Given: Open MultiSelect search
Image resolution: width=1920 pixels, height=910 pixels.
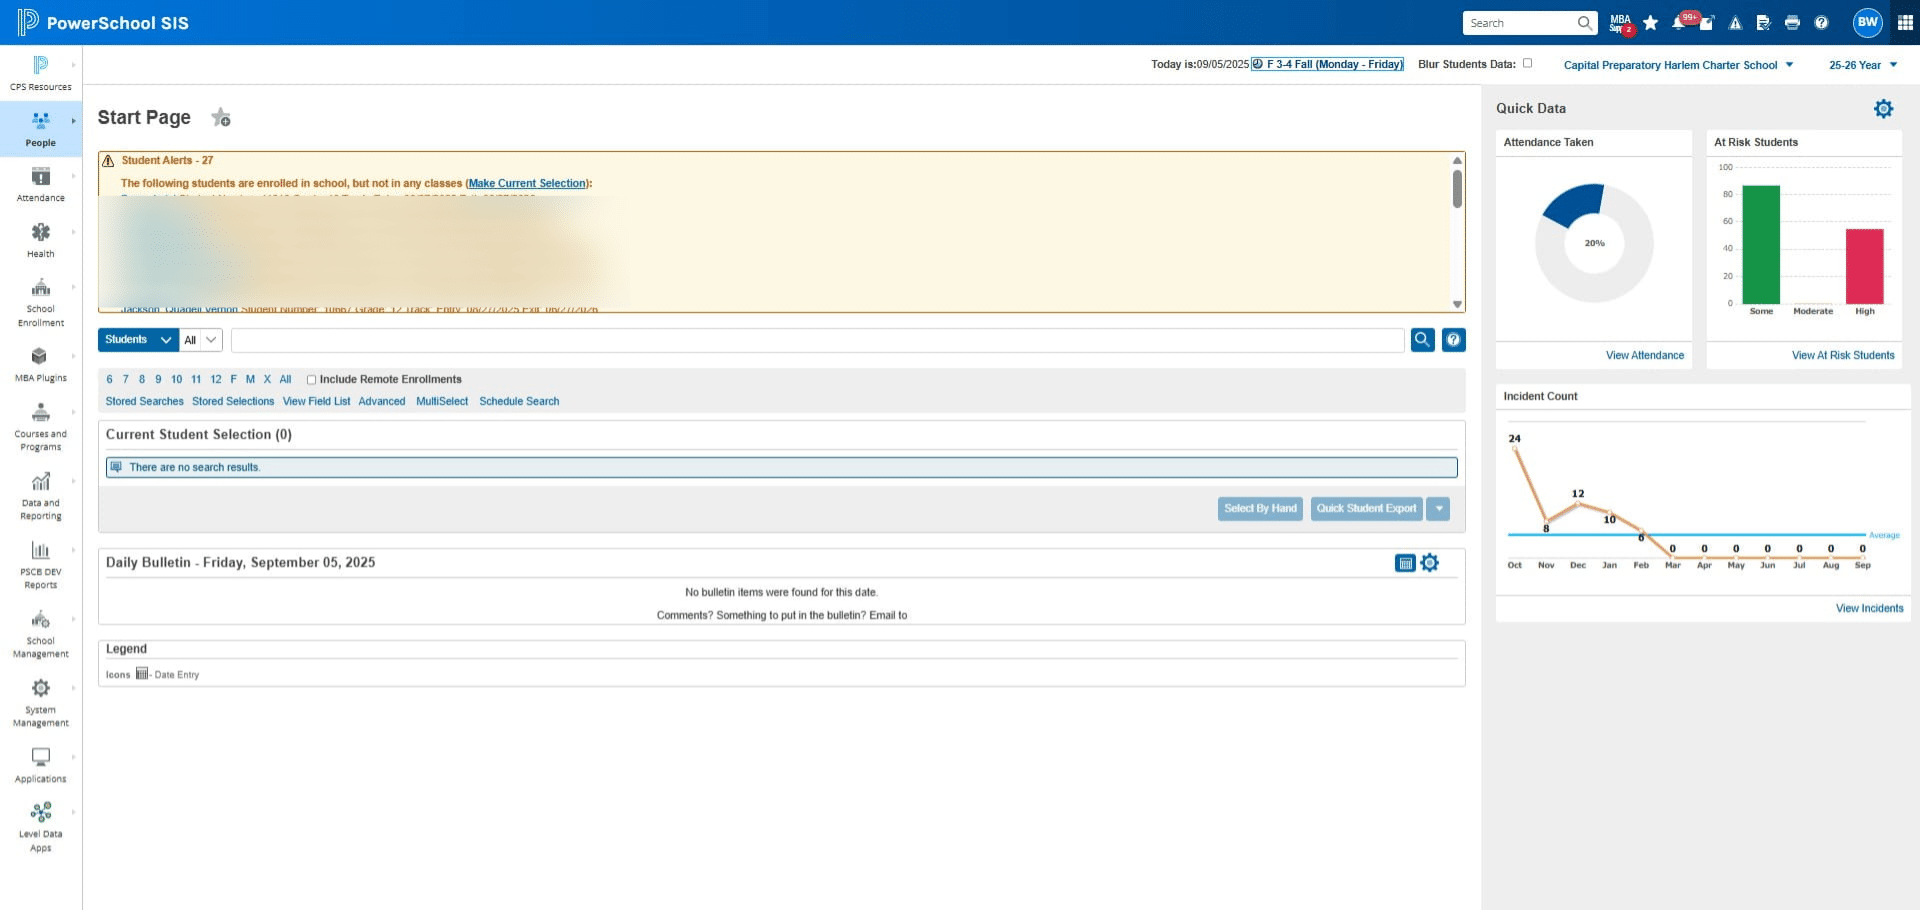Looking at the screenshot, I should coord(442,402).
